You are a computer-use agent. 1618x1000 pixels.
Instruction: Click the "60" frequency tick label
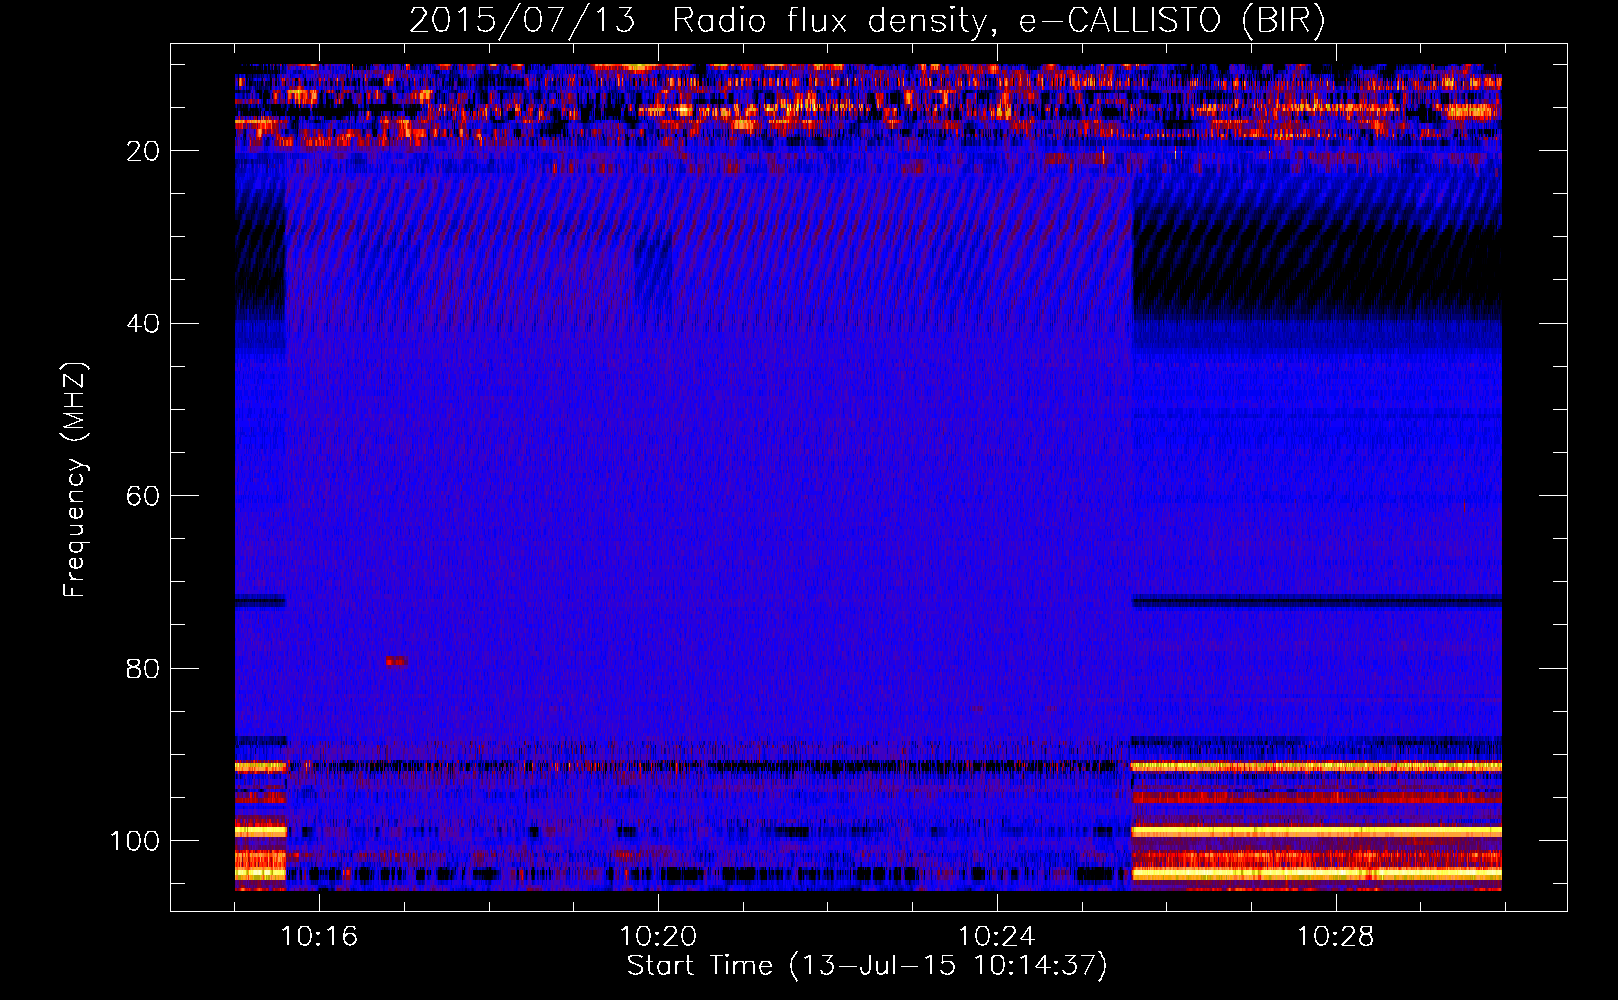click(143, 496)
